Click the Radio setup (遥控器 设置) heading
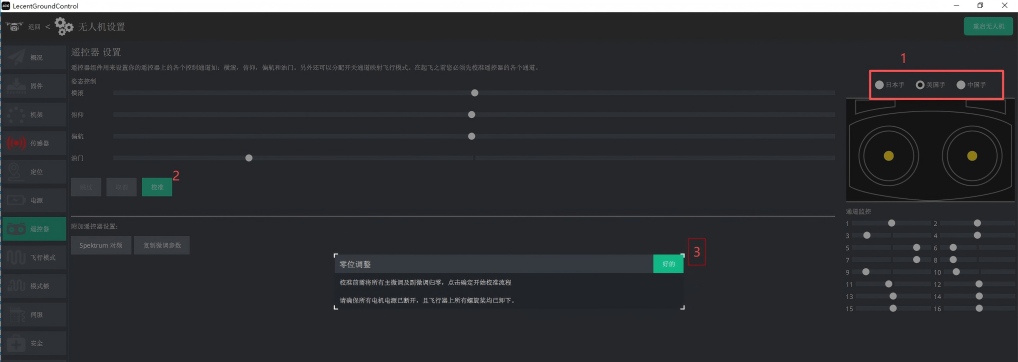This screenshot has height=362, width=1018. 96,52
